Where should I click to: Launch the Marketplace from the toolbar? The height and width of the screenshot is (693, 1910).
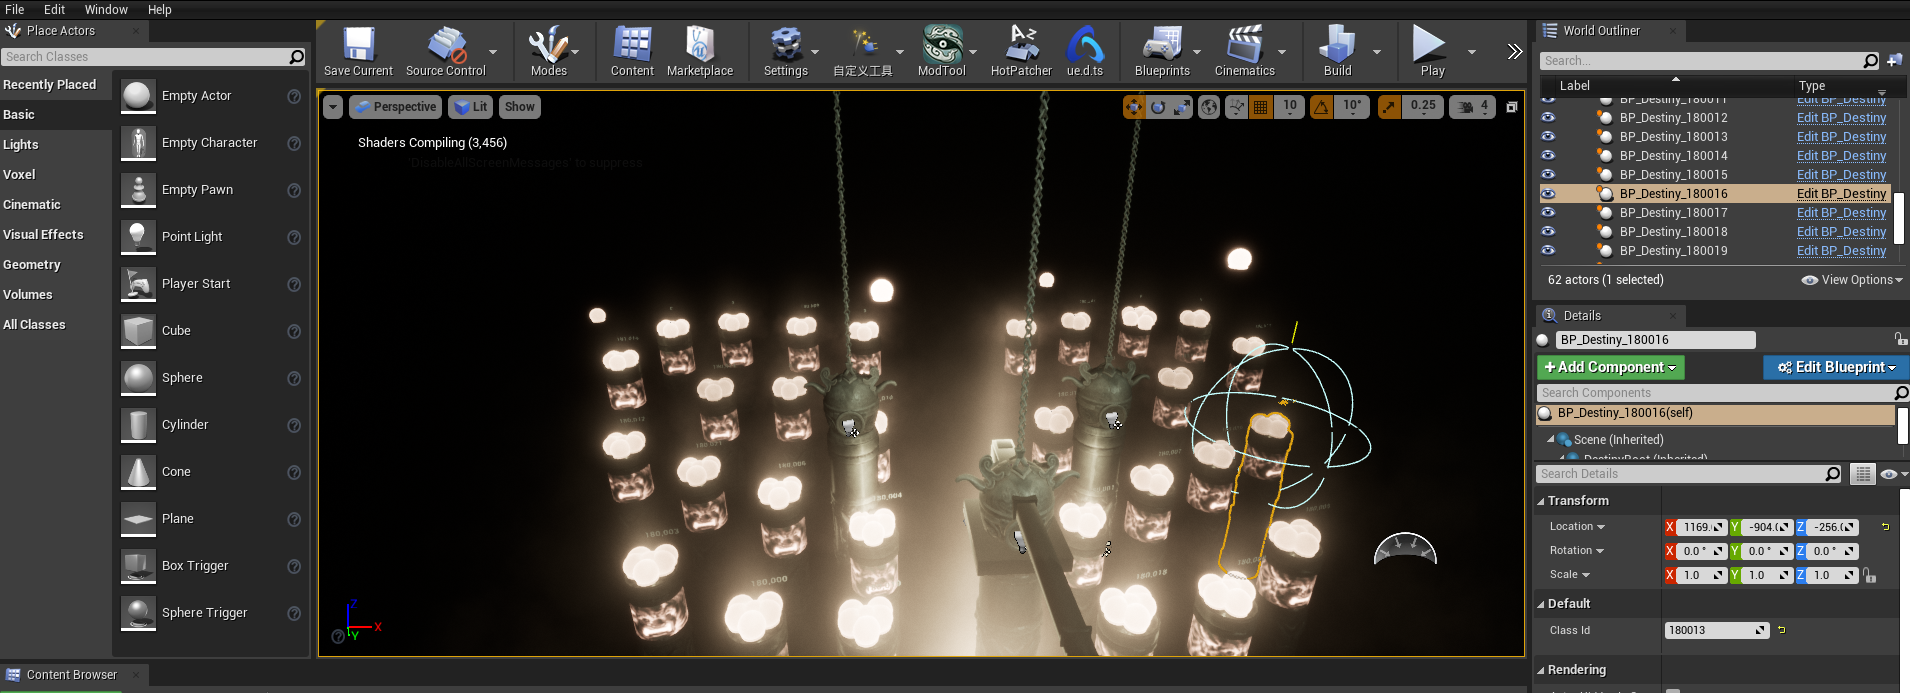click(700, 52)
